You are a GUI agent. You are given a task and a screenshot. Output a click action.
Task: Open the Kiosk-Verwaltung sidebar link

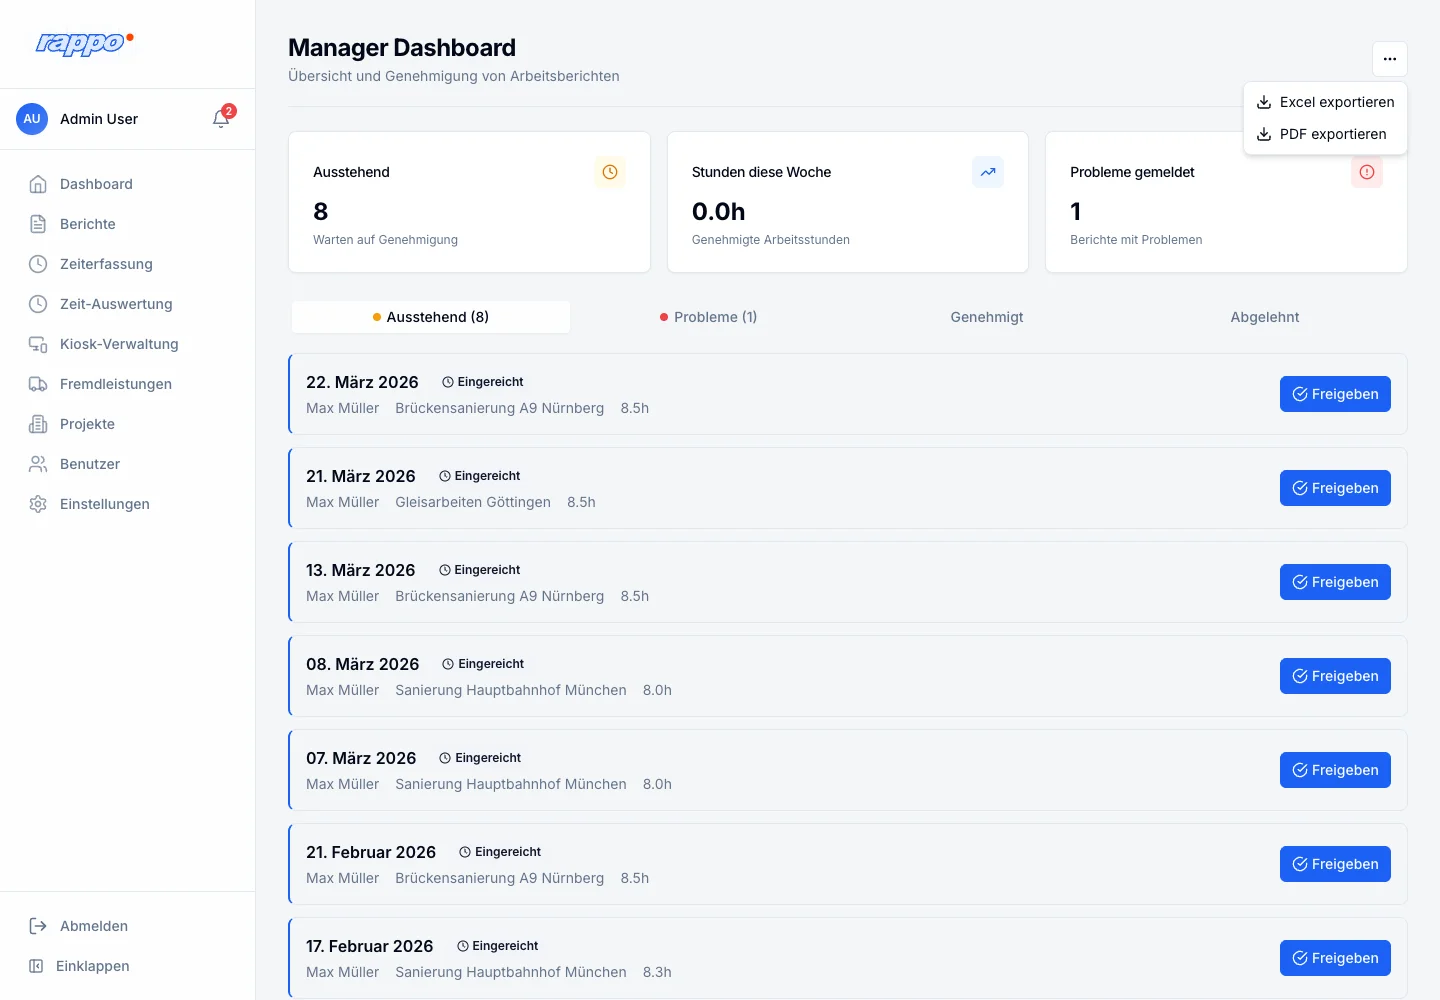pos(128,344)
